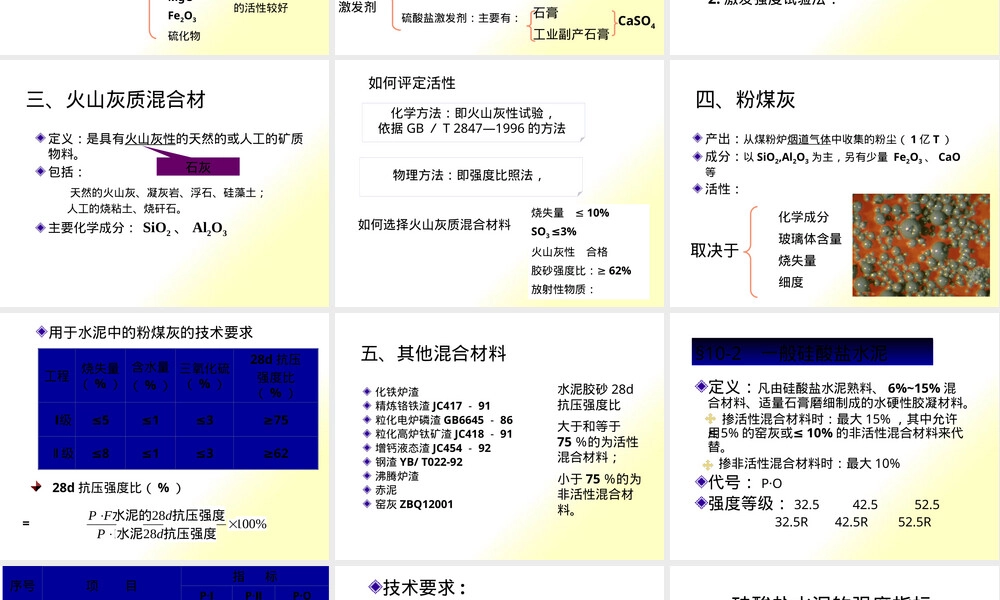Click the bullet 粒化电炉磷渣 GB6645-86
The height and width of the screenshot is (600, 1000).
coord(438,420)
